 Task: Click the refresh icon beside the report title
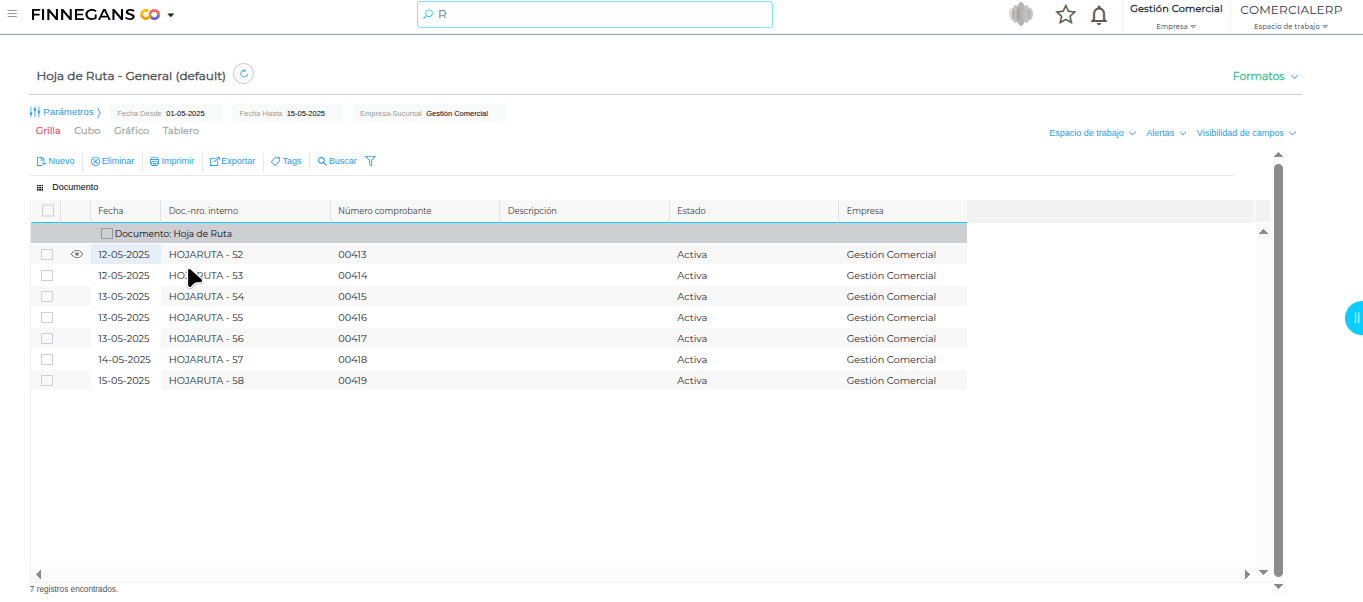coord(243,74)
